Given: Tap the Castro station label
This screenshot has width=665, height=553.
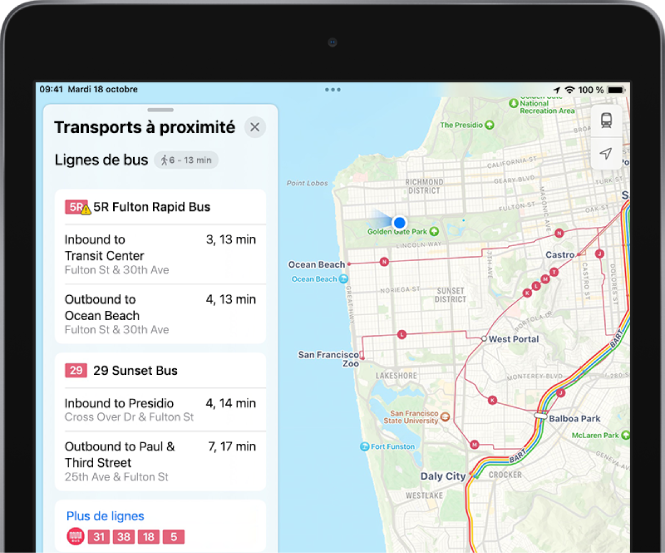Looking at the screenshot, I should pos(560,255).
